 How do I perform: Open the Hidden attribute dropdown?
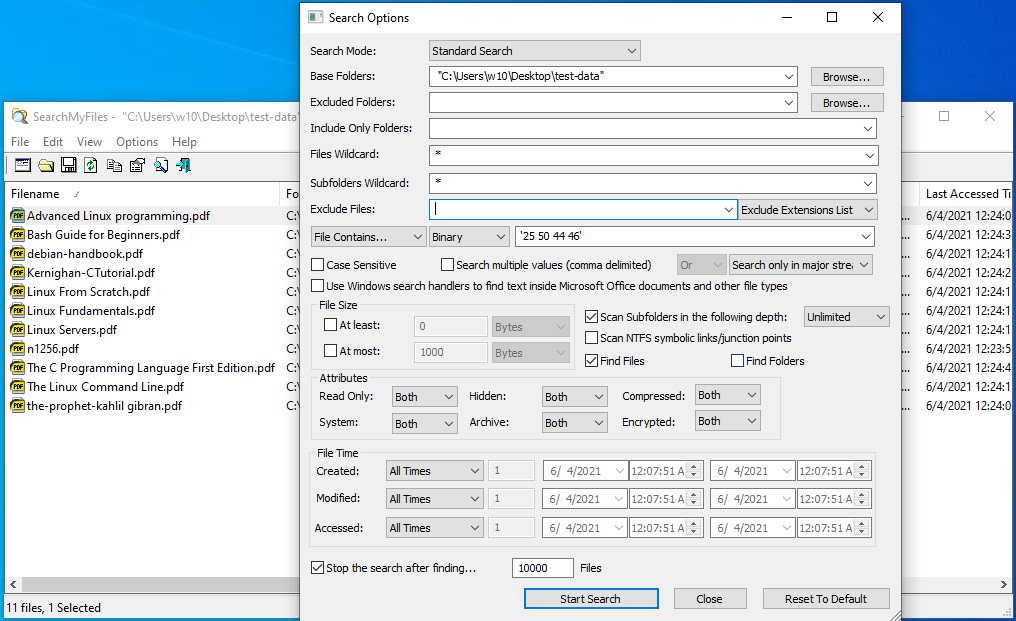click(575, 397)
